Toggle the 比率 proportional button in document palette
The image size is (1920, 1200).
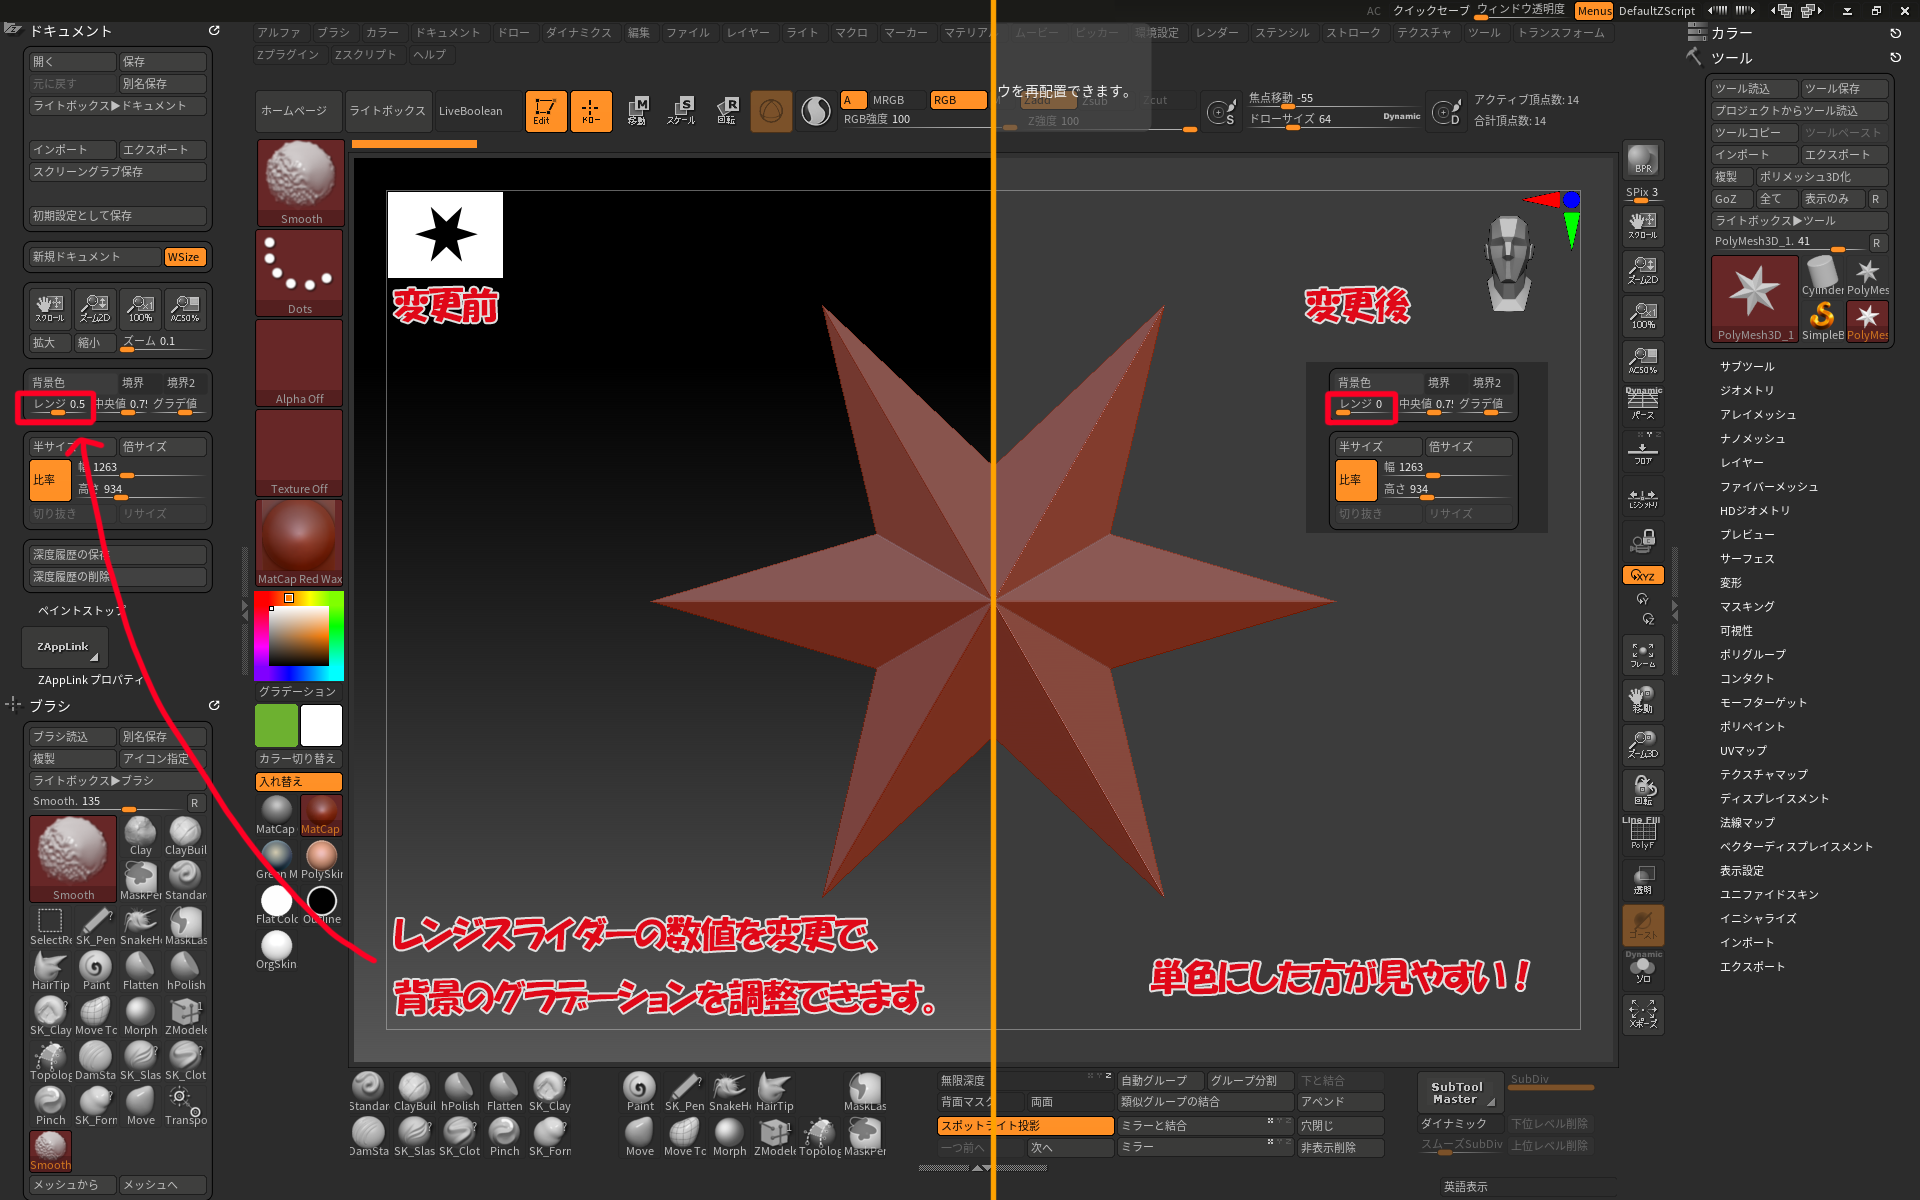50,480
